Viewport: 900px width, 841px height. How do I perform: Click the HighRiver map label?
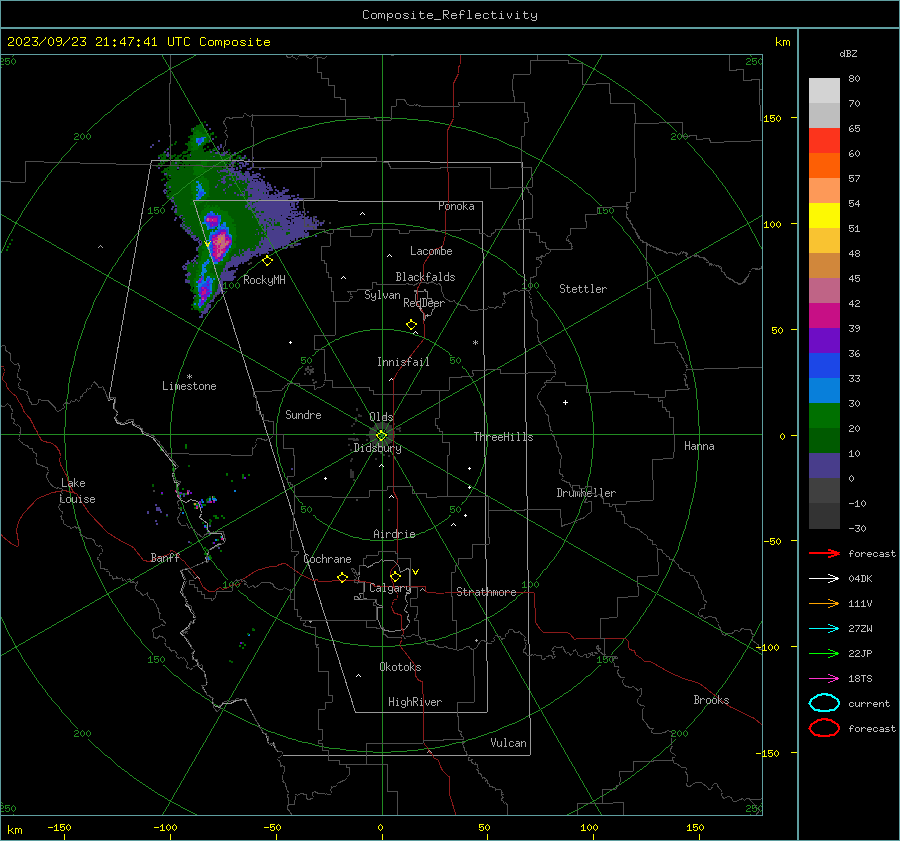coord(415,702)
